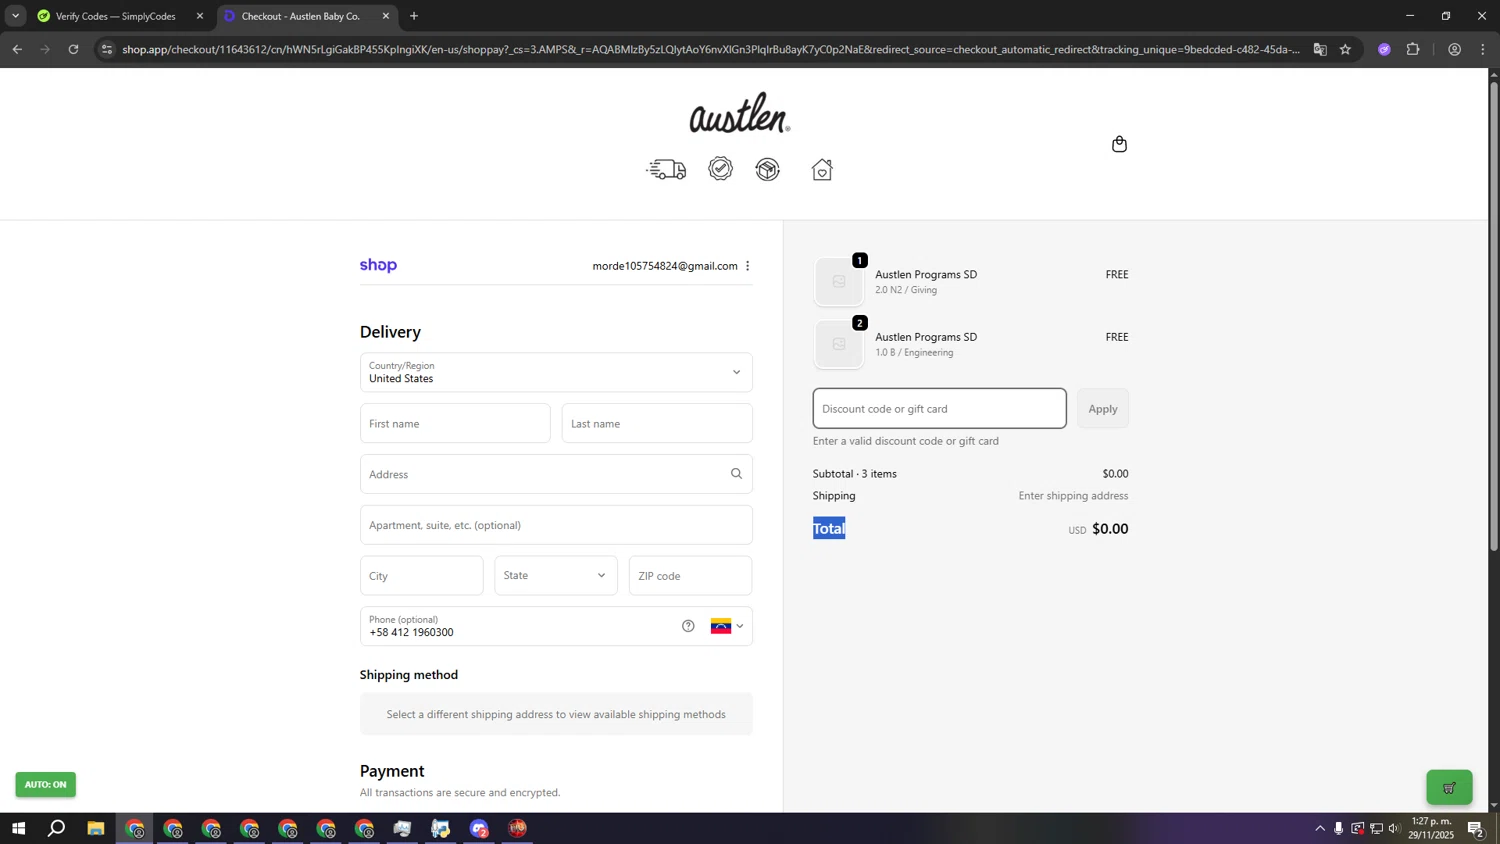Click the green cart extension floating button
Image resolution: width=1500 pixels, height=844 pixels.
(1449, 787)
